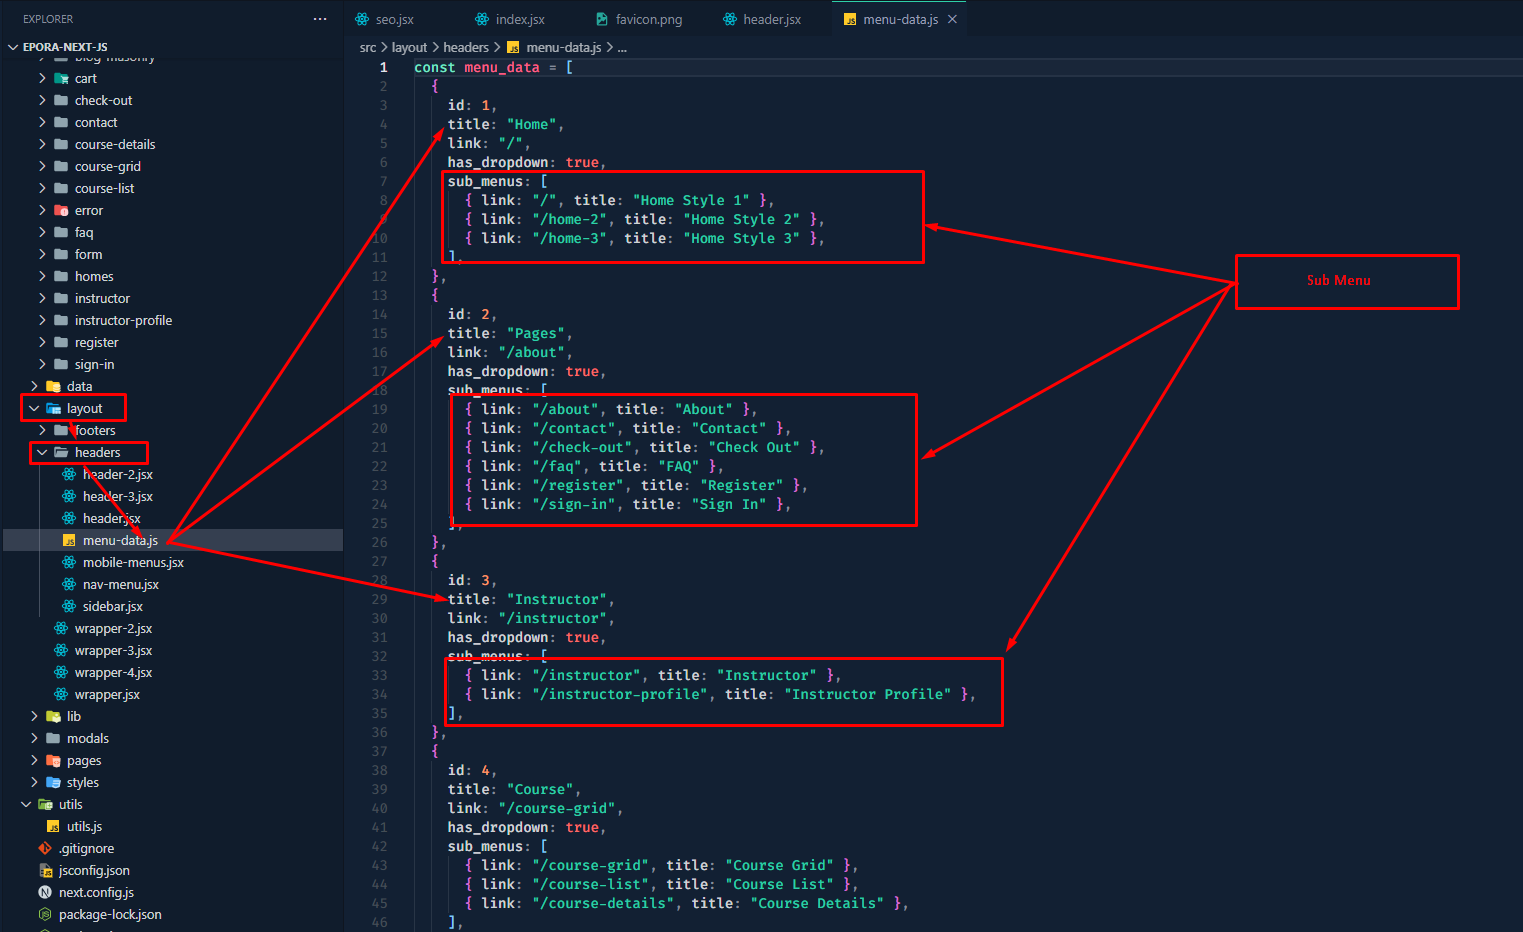Click the cart folder icon
This screenshot has height=932, width=1523.
61,78
